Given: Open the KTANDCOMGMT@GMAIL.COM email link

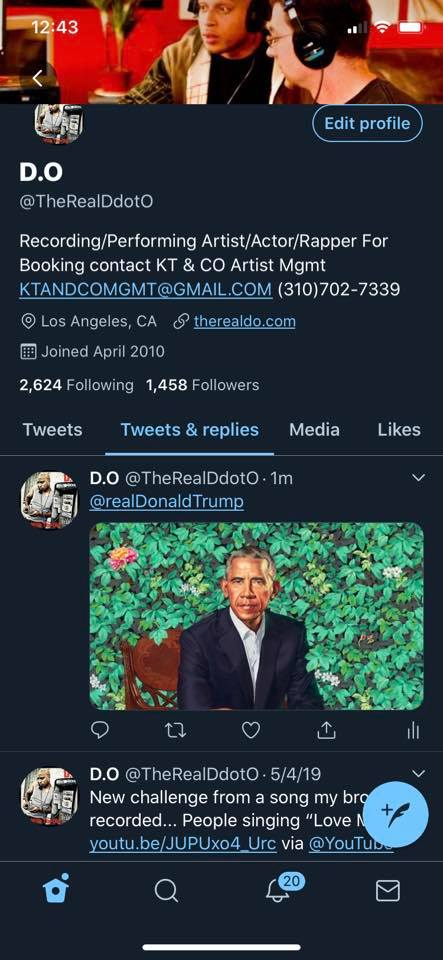Looking at the screenshot, I should click(146, 289).
